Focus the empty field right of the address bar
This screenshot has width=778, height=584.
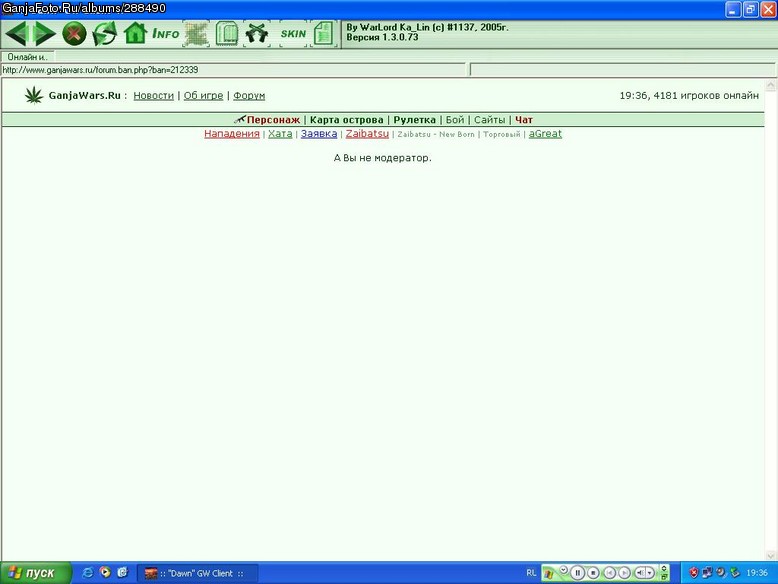[622, 70]
